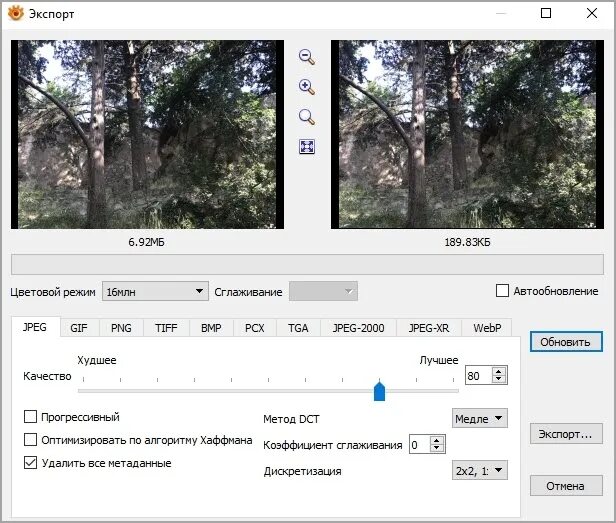Switch to the TGA tab
The height and width of the screenshot is (523, 616).
pos(298,328)
